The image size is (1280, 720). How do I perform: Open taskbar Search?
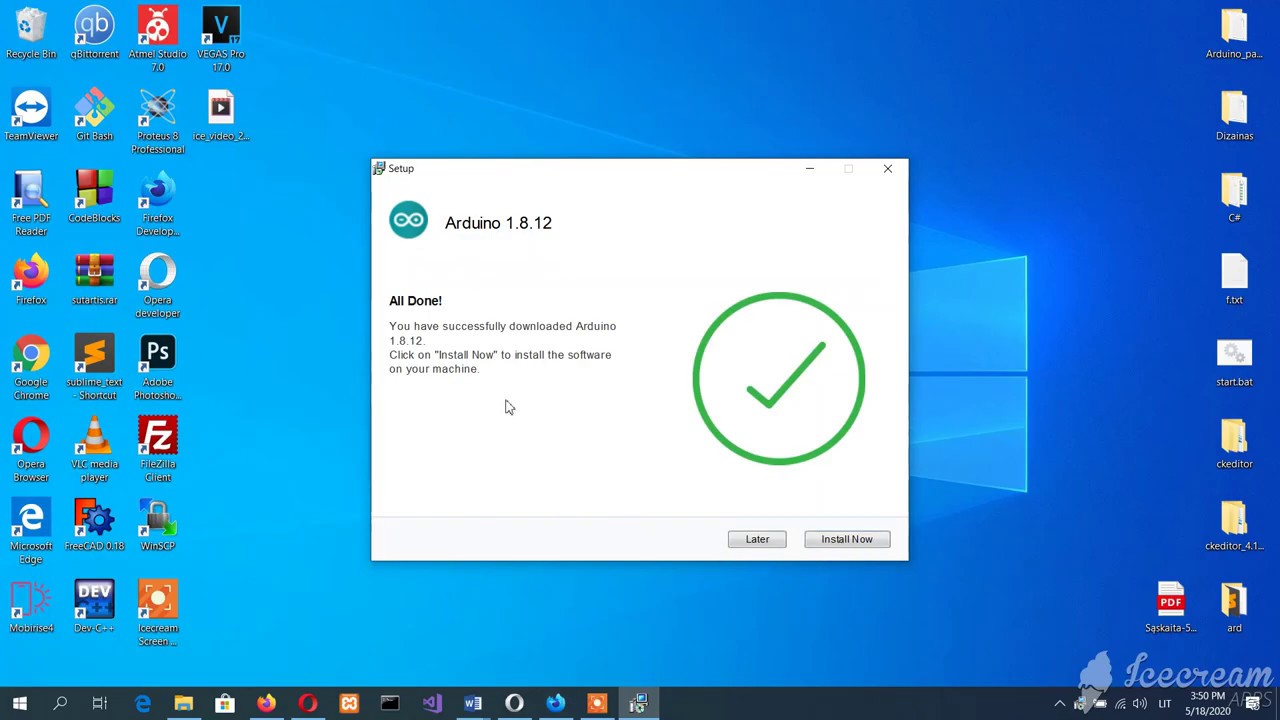(60, 704)
